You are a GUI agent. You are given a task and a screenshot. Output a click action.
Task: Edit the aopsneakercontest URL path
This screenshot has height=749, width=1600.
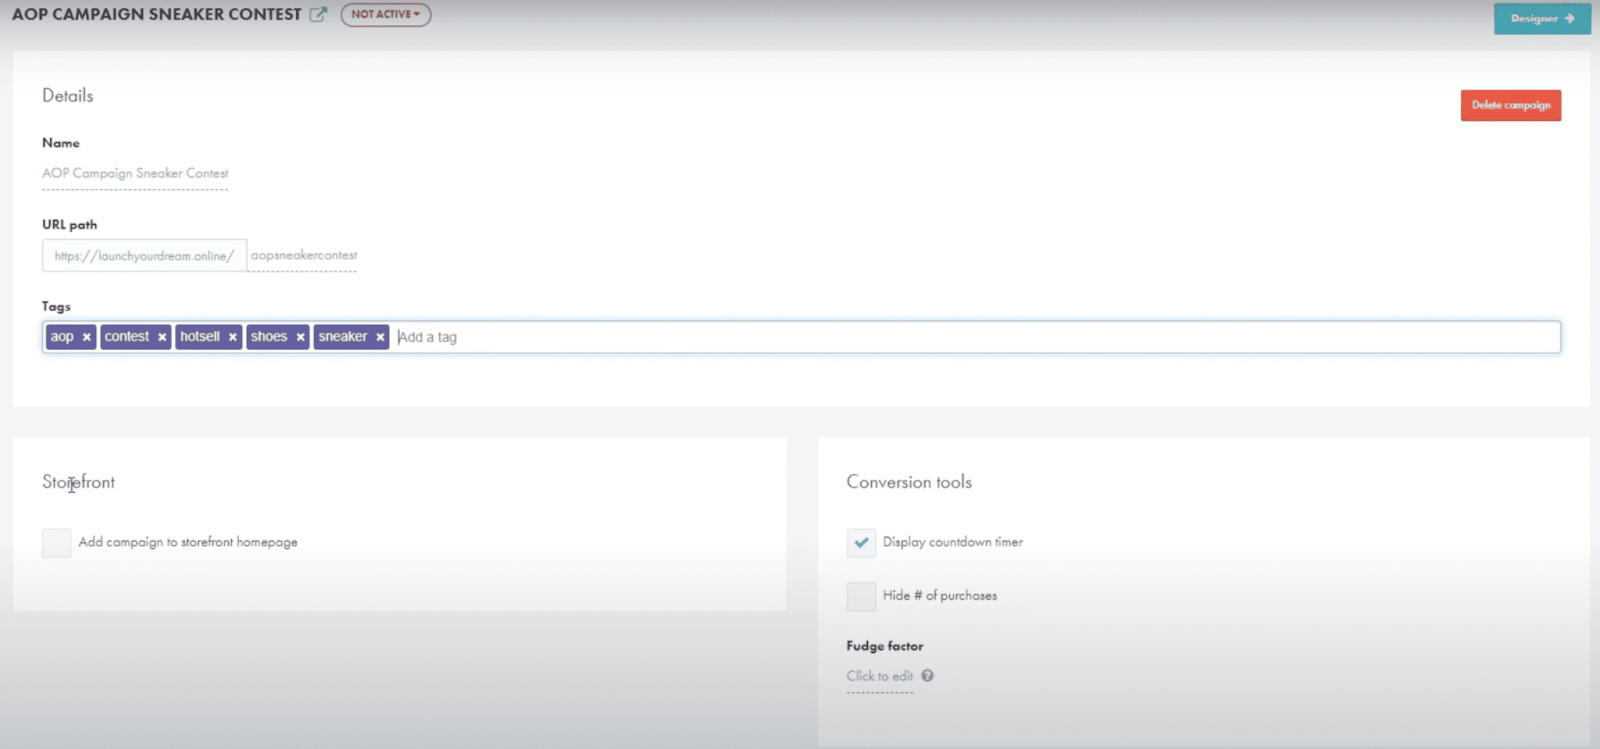[303, 256]
